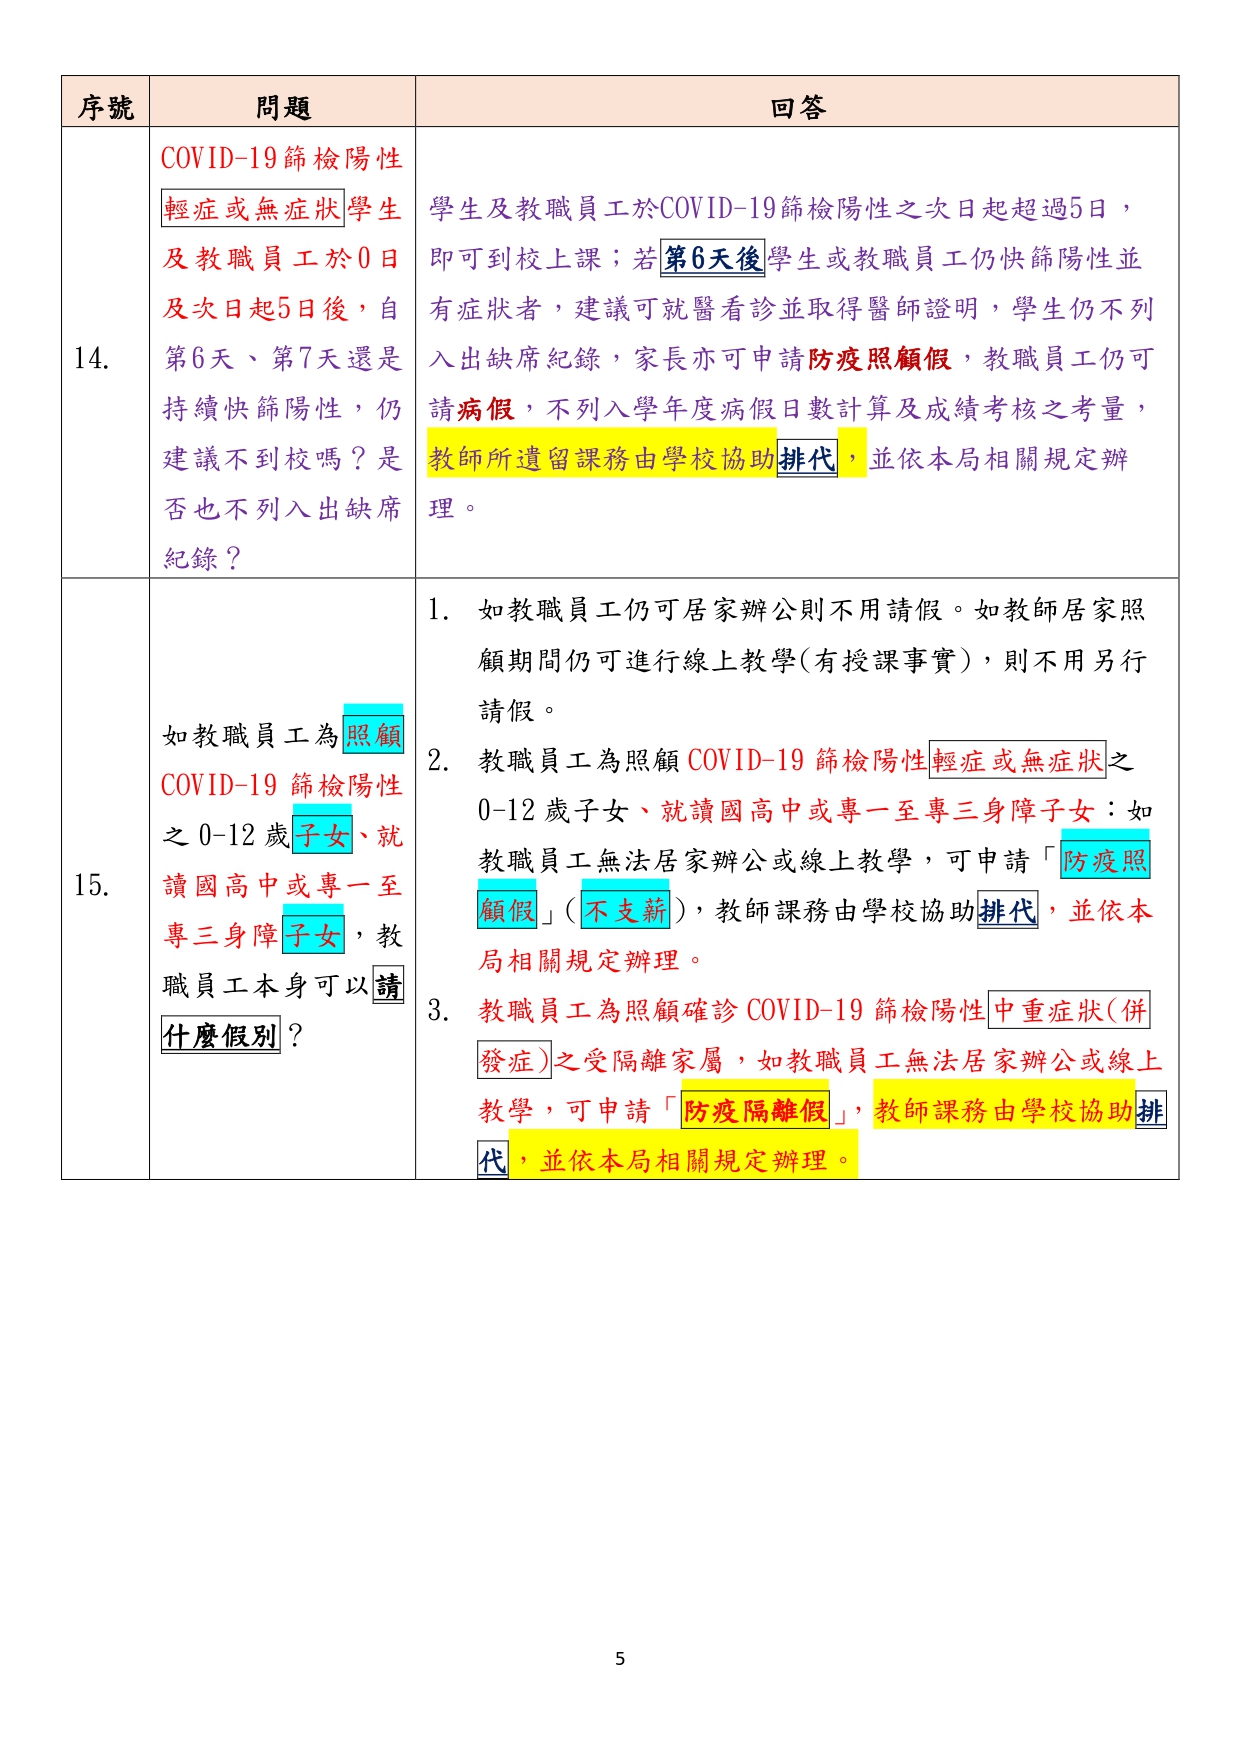Click underlined 排代 in answer 14
The width and height of the screenshot is (1240, 1755).
tap(806, 459)
